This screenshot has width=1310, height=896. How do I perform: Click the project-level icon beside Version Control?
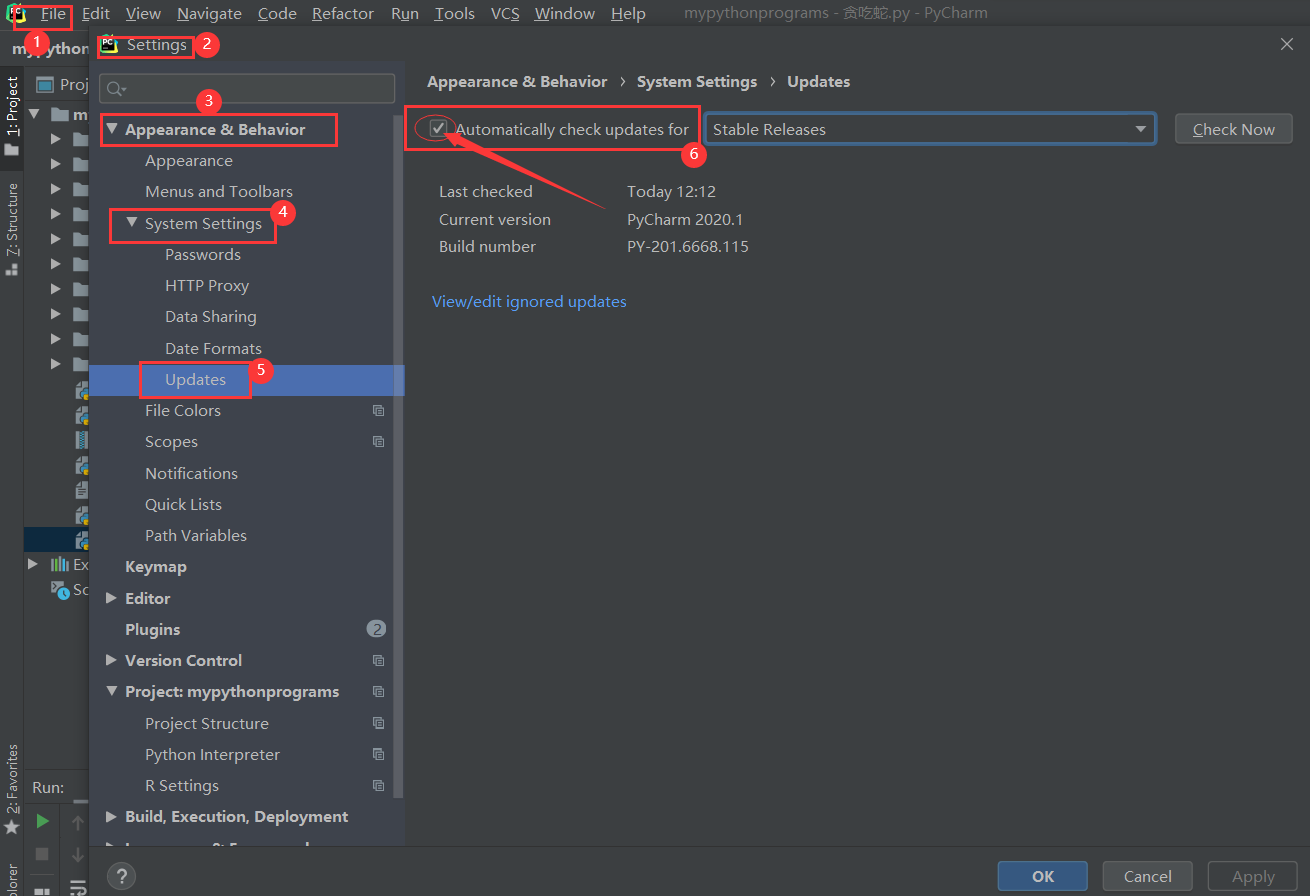click(378, 661)
